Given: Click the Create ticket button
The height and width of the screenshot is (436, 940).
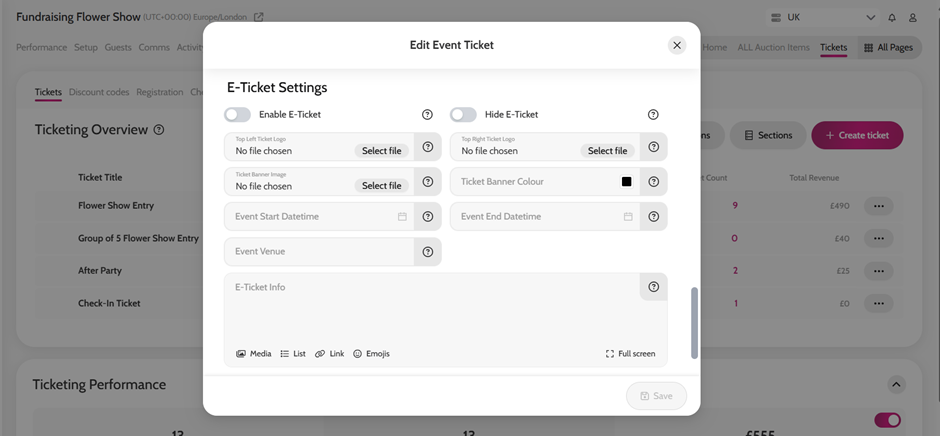Looking at the screenshot, I should (857, 135).
